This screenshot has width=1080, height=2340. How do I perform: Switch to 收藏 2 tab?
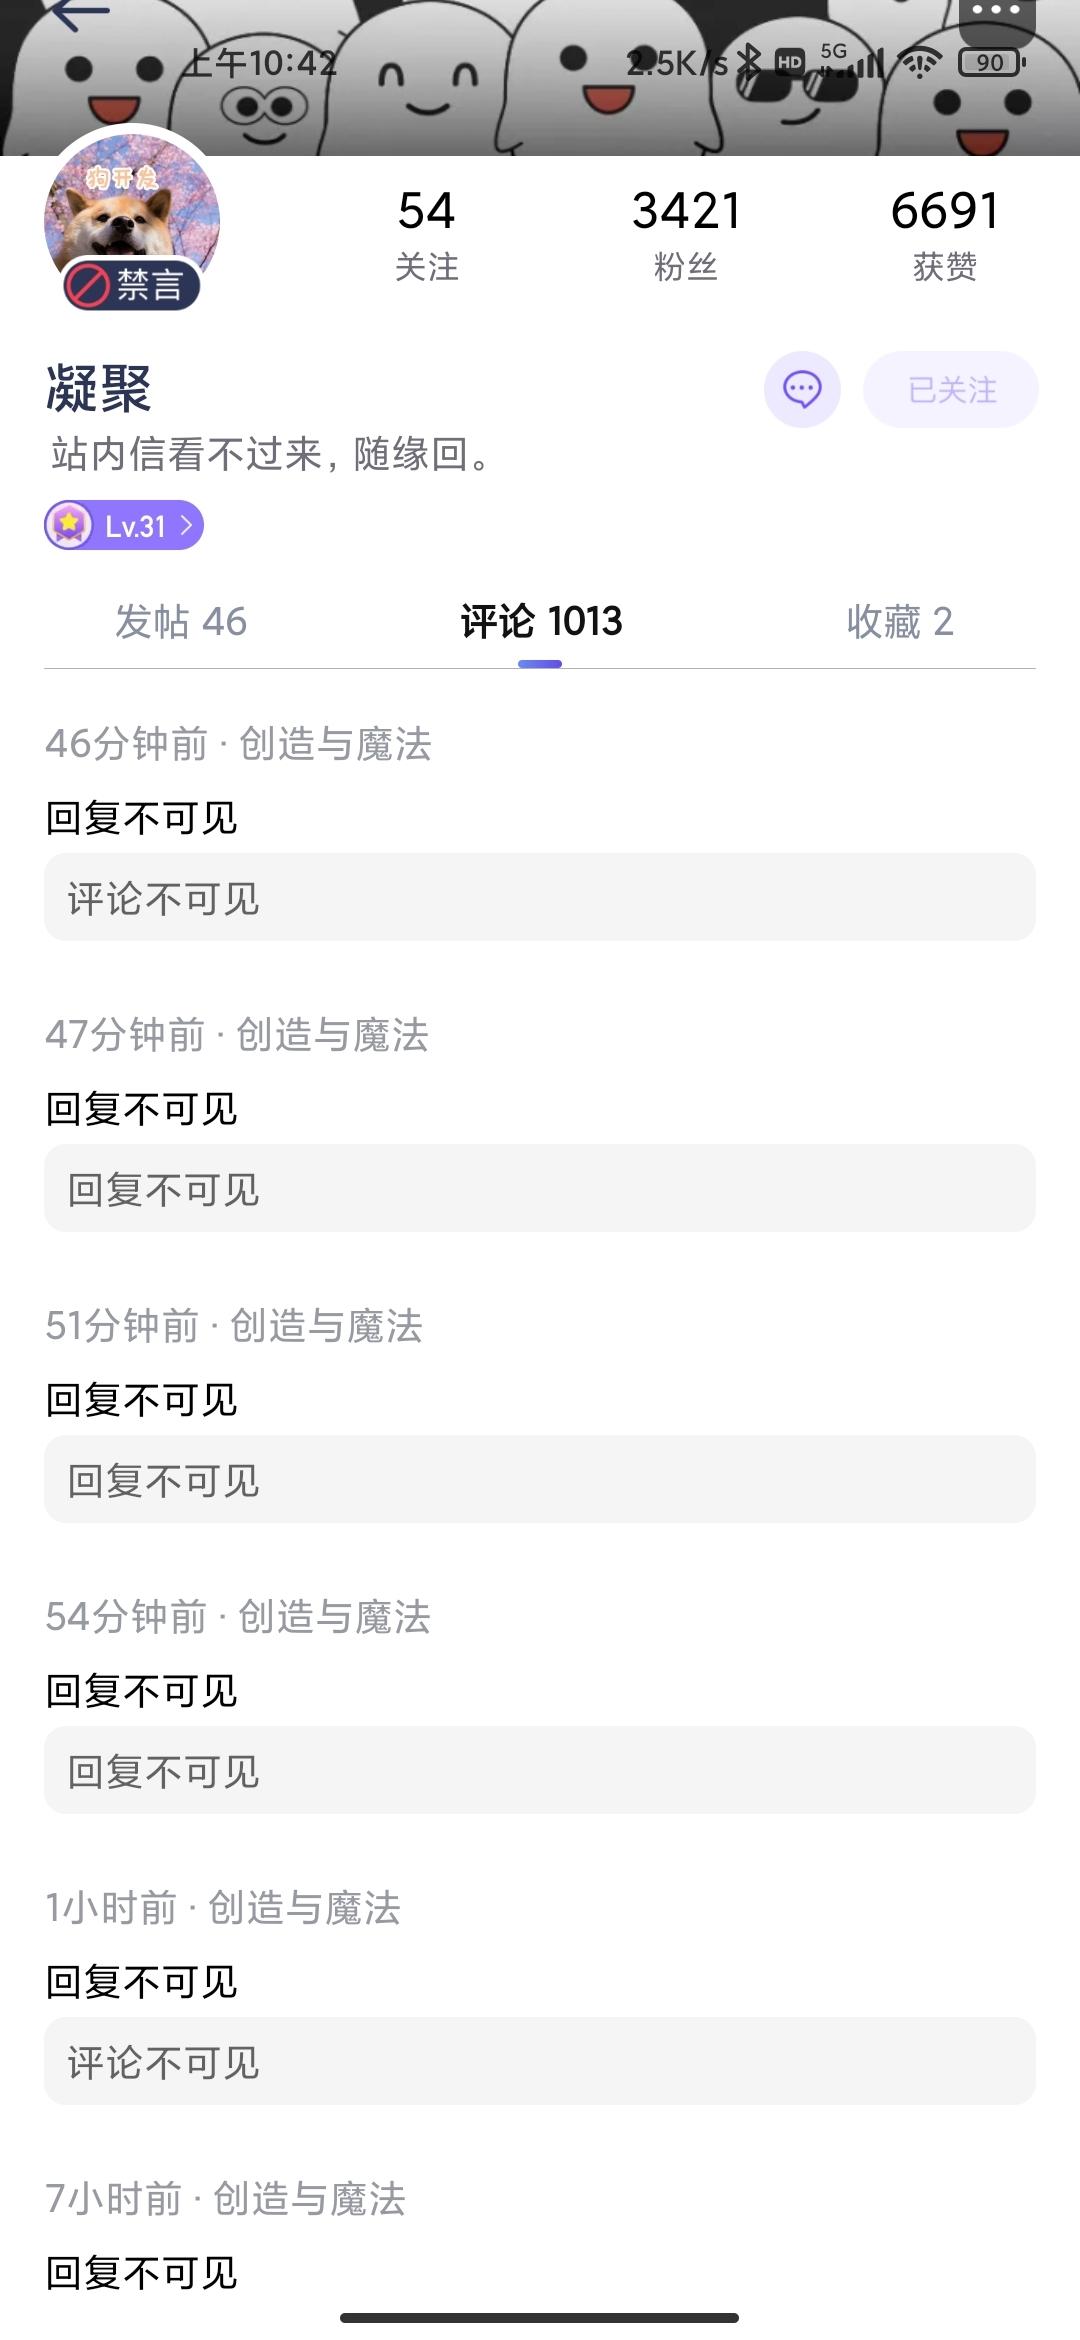pyautogui.click(x=900, y=622)
